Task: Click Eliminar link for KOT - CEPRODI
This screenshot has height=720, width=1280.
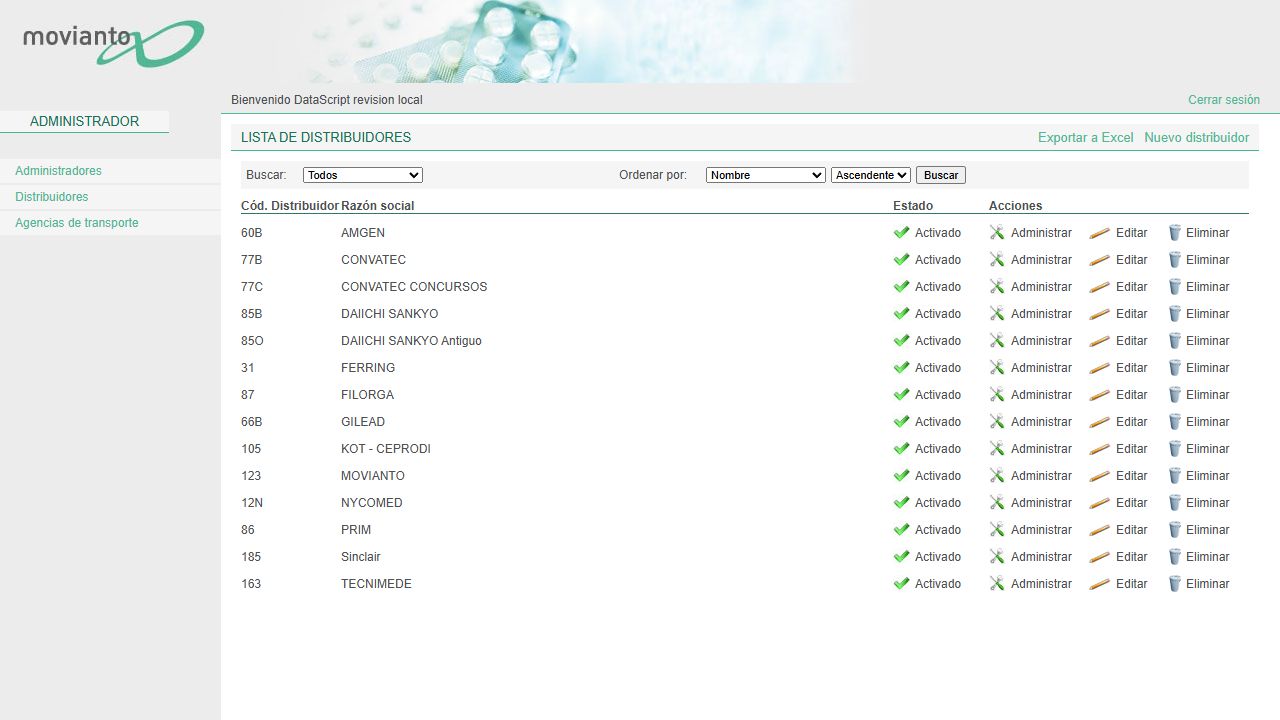Action: (x=1208, y=449)
